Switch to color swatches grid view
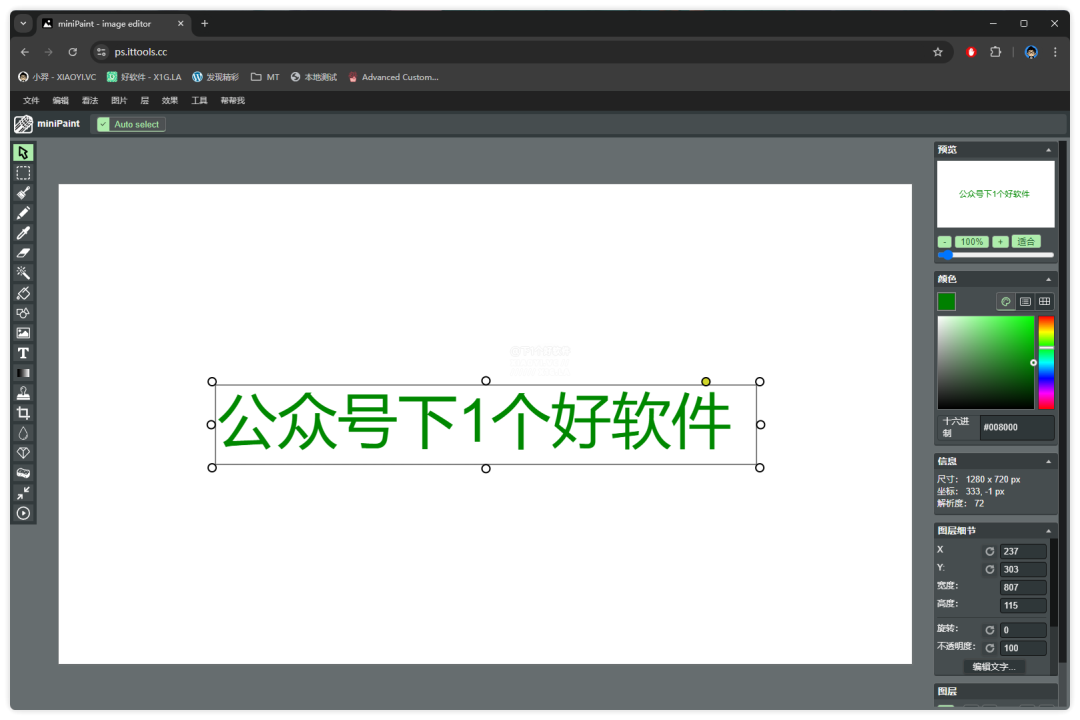This screenshot has width=1080, height=720. pyautogui.click(x=1044, y=301)
